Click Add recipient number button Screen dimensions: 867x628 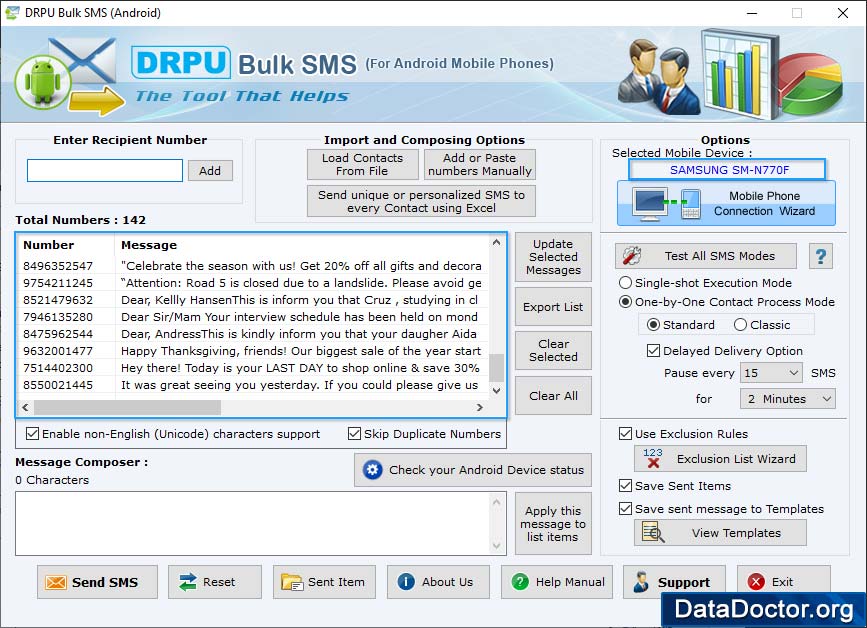(210, 170)
